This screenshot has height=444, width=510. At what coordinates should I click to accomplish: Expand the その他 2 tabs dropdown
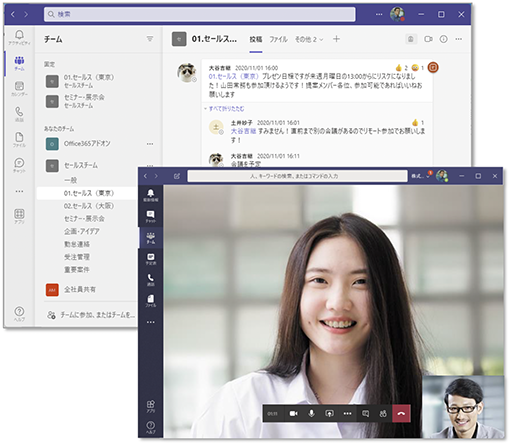point(309,39)
